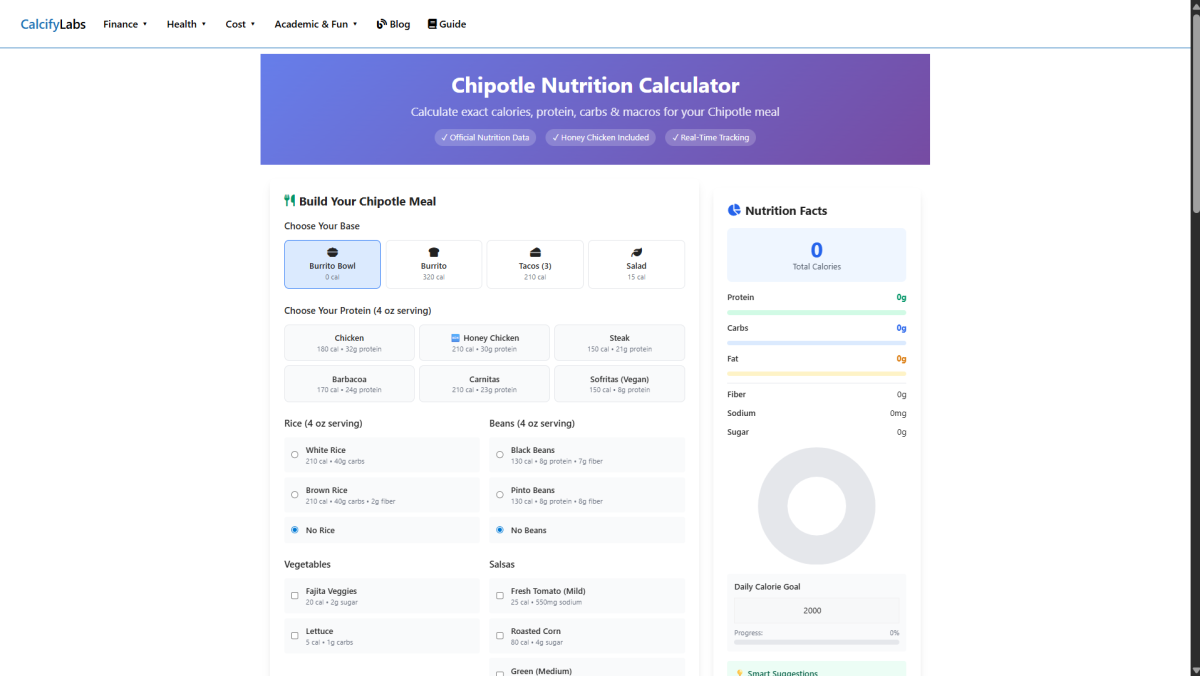1200x676 pixels.
Task: Open the Guide book icon
Action: coord(432,24)
